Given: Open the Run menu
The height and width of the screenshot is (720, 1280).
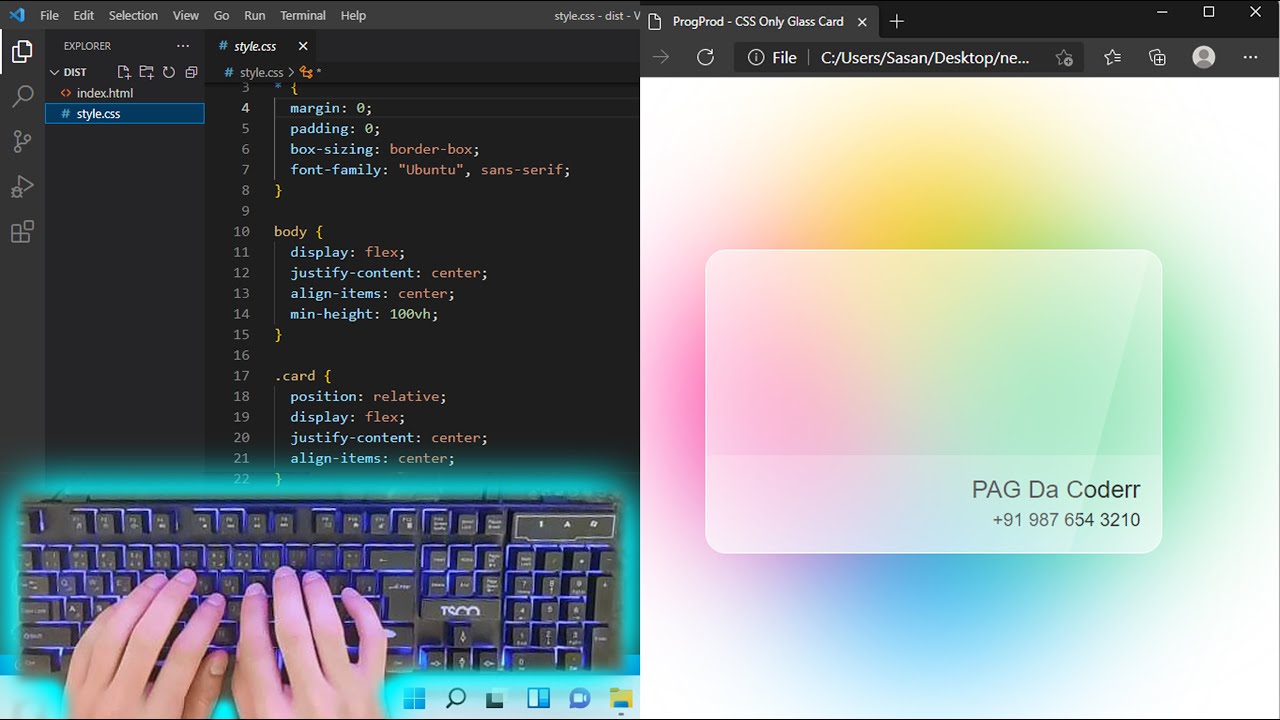Looking at the screenshot, I should tap(255, 15).
